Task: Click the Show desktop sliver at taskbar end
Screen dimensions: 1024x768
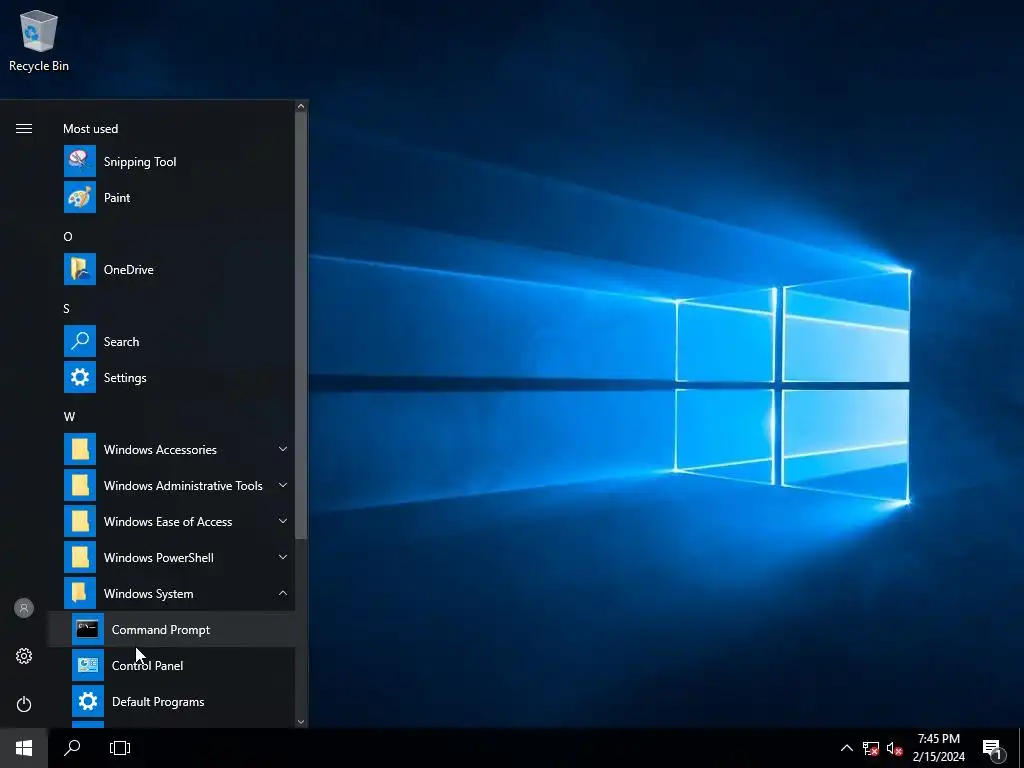Action: (1021, 748)
